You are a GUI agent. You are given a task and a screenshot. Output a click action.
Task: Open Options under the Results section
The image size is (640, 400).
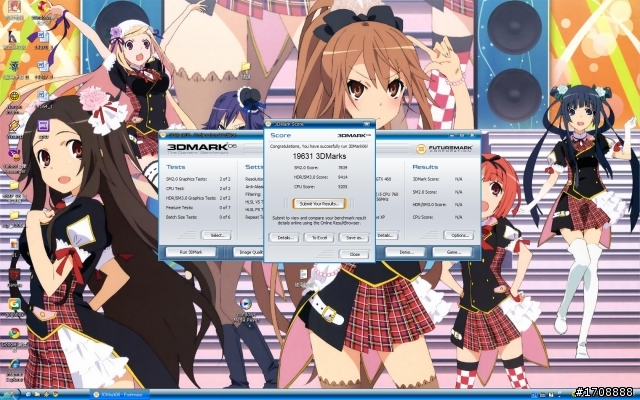pyautogui.click(x=459, y=235)
